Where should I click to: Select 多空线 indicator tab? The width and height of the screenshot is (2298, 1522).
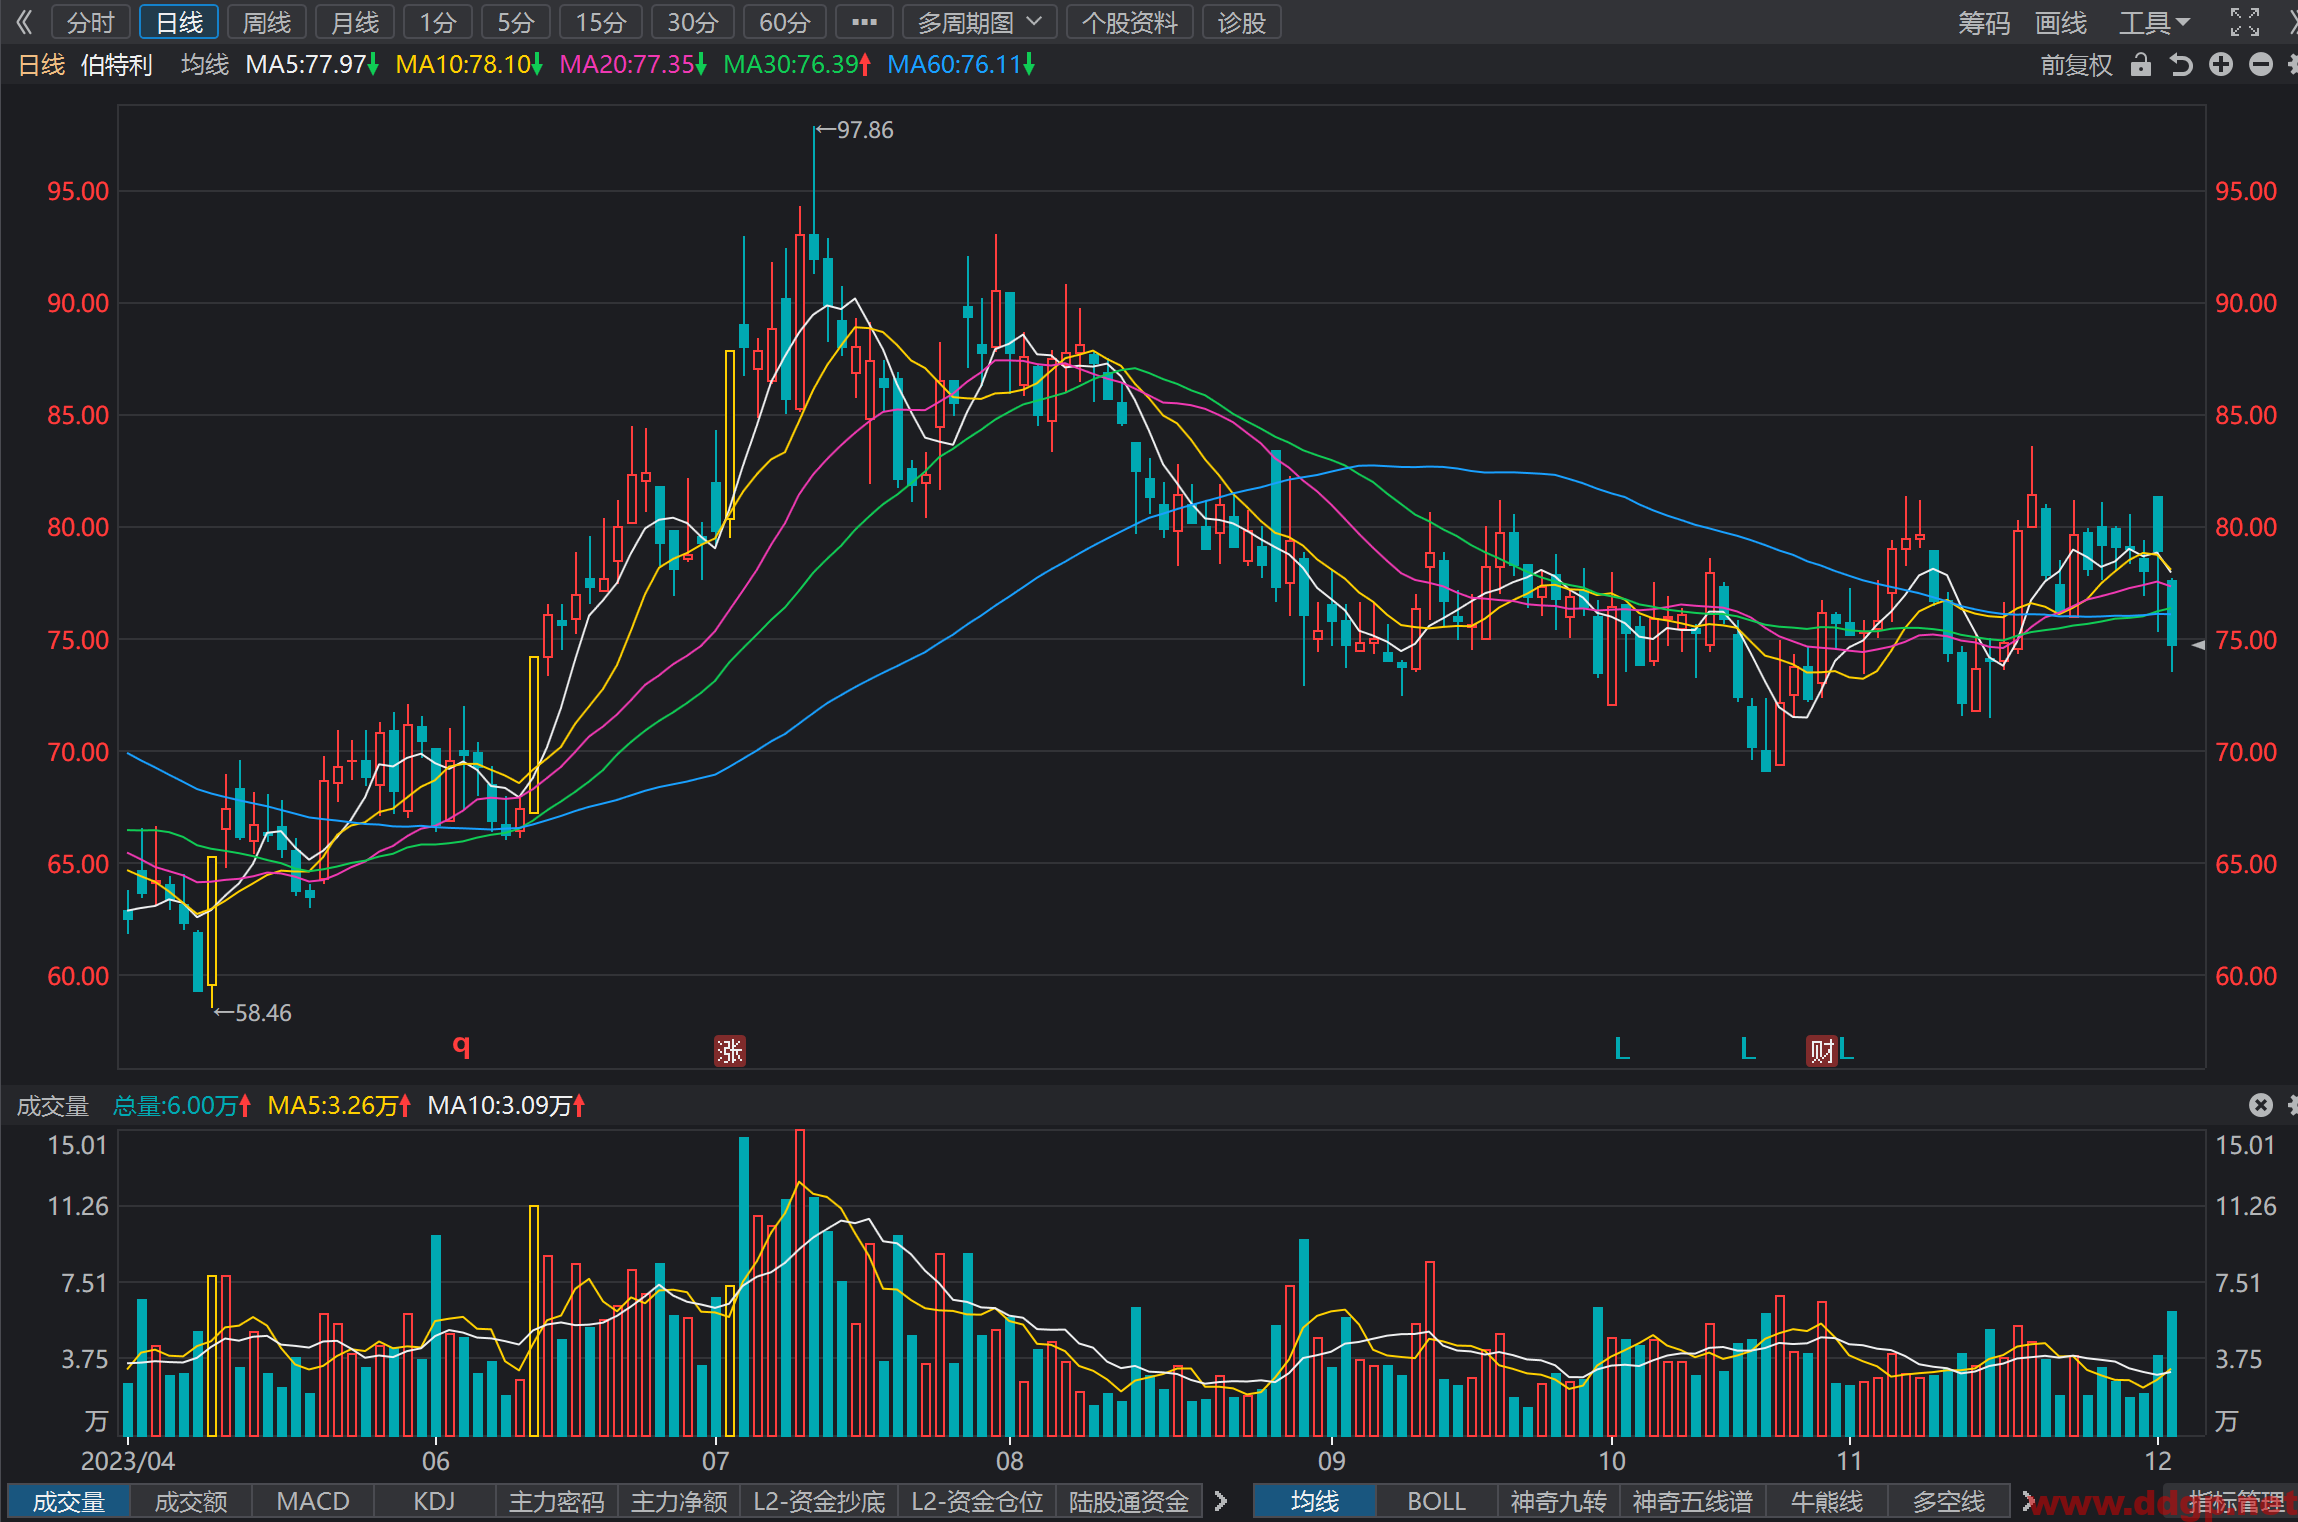tap(1948, 1501)
